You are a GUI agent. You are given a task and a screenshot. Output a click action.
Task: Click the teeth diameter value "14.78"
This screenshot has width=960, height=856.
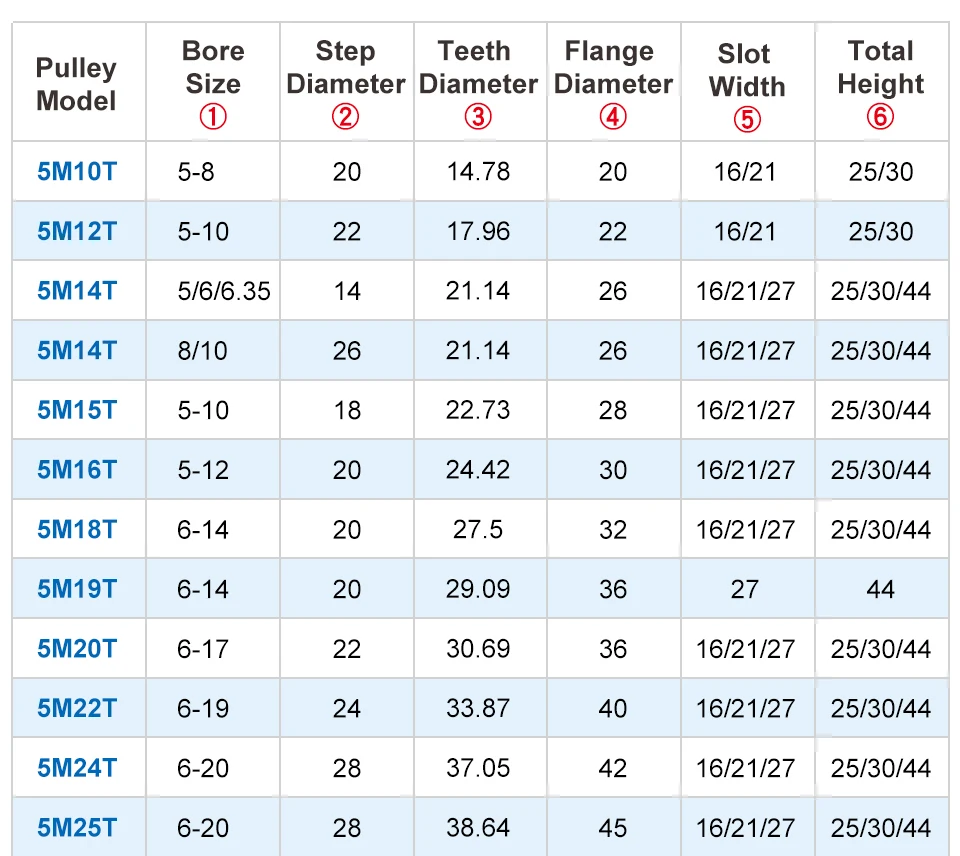(x=478, y=171)
